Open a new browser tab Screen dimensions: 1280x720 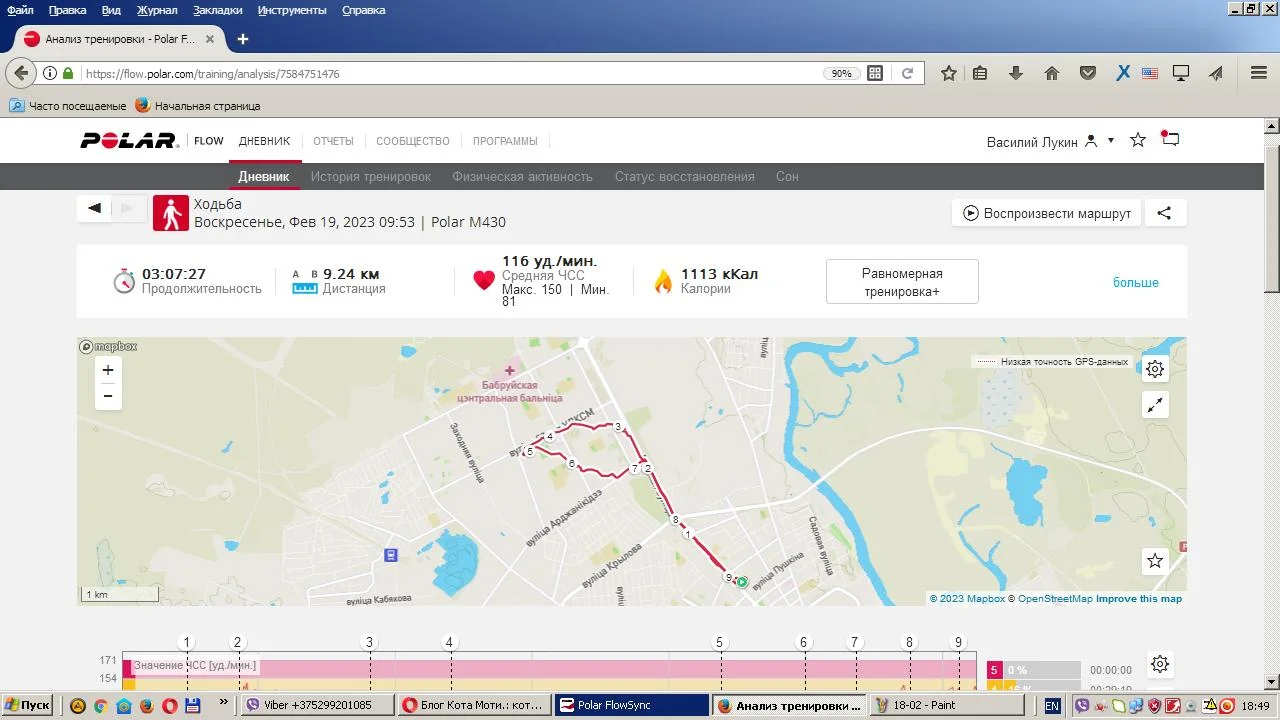coord(242,39)
